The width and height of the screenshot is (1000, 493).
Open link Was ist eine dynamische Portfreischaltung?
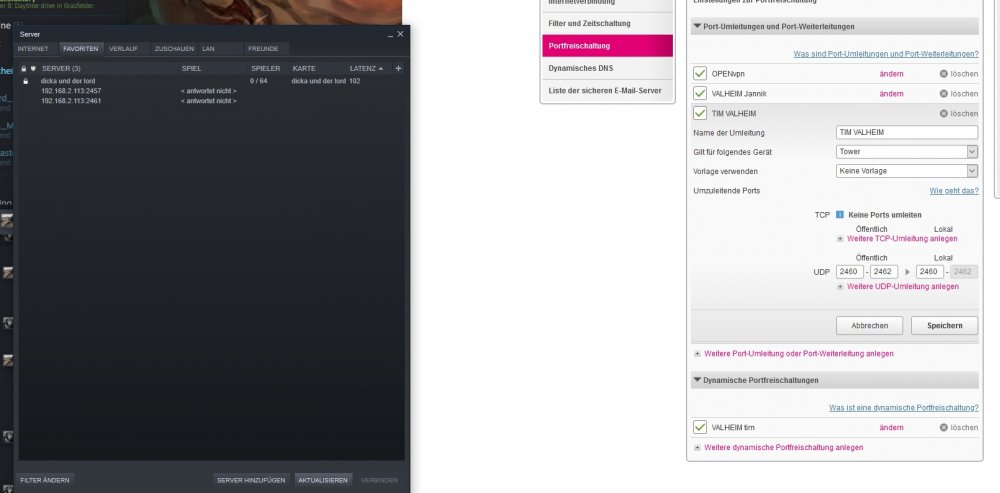[x=904, y=408]
